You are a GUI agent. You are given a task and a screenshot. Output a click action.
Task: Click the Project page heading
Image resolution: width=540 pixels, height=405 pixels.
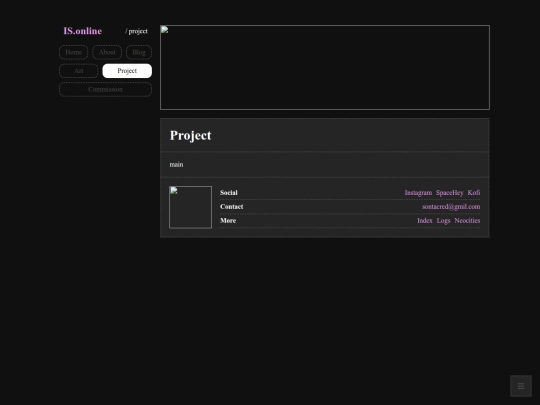pyautogui.click(x=190, y=135)
